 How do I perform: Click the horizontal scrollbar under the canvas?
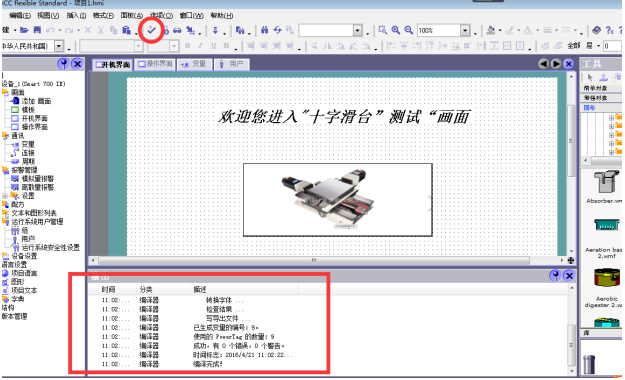pyautogui.click(x=314, y=260)
